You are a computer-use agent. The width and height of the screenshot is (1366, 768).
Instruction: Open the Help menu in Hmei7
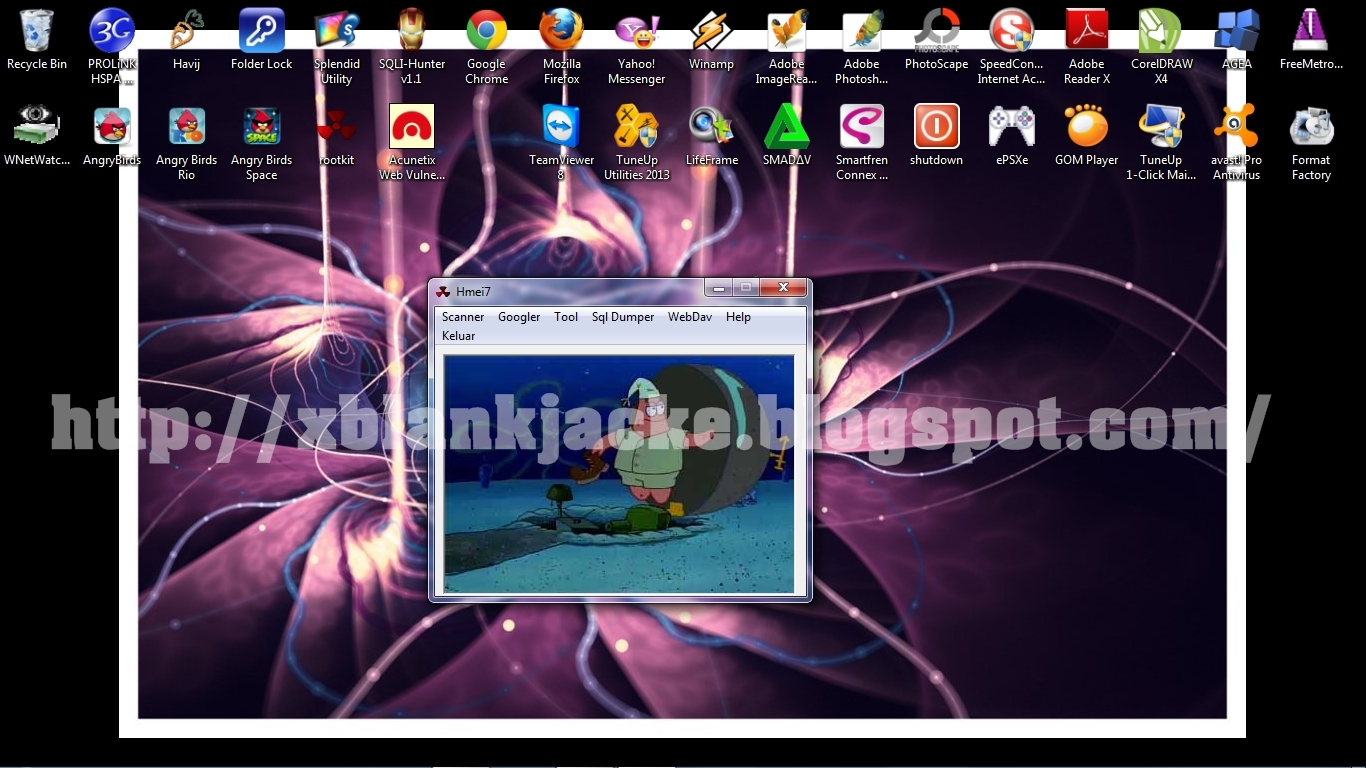coord(738,317)
